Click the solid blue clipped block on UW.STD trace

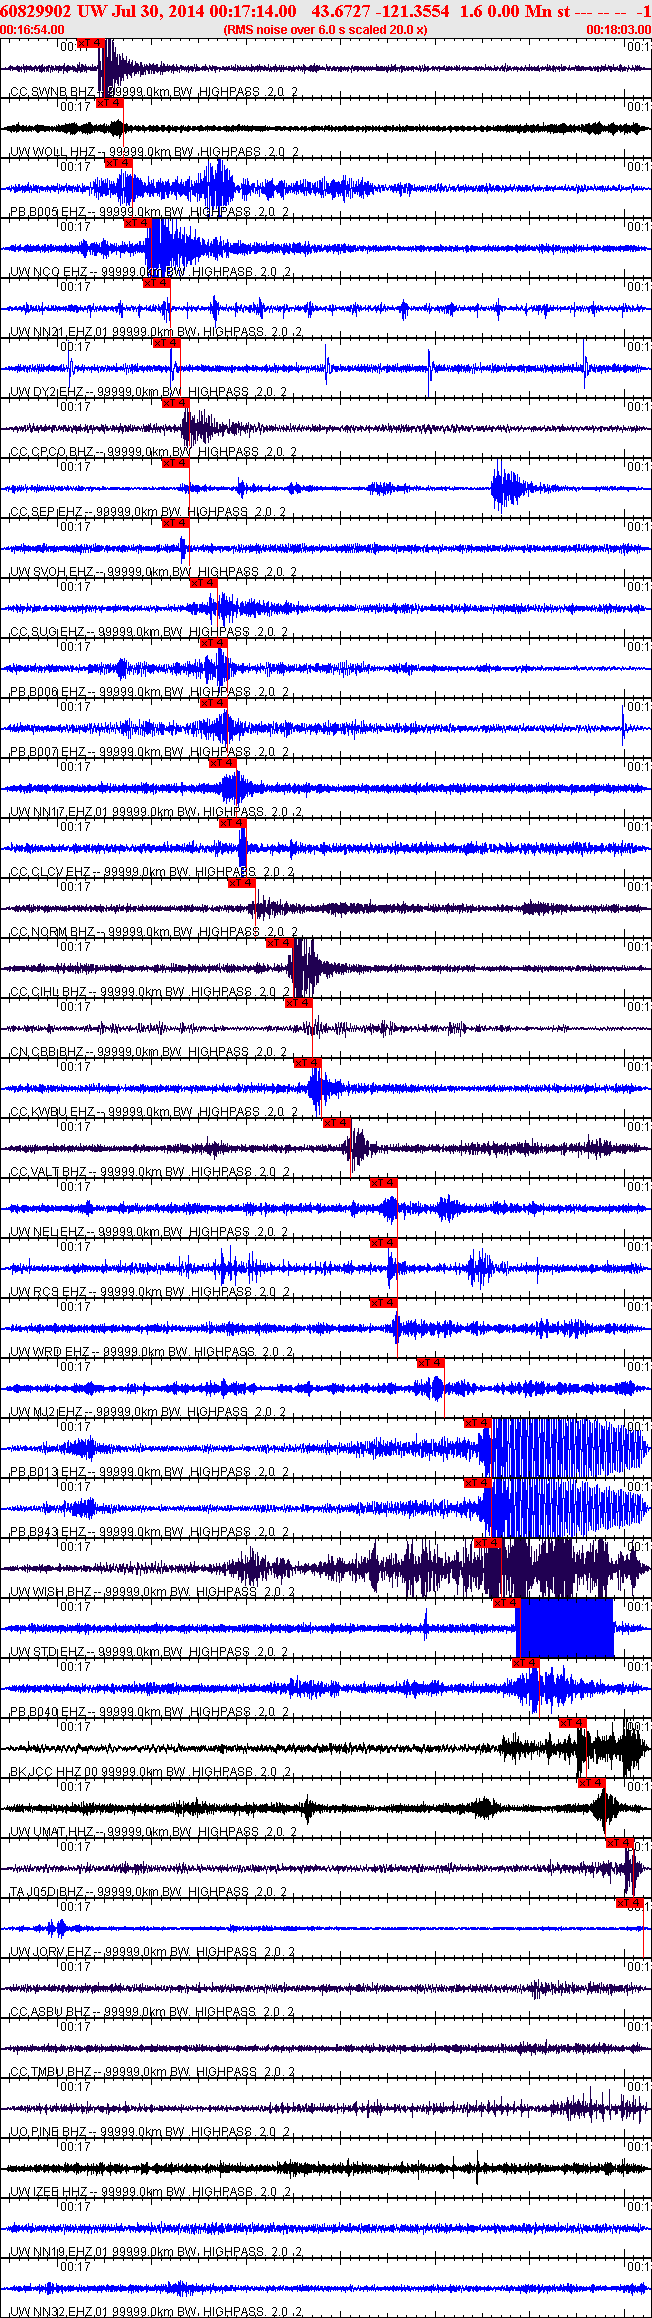click(x=565, y=1628)
